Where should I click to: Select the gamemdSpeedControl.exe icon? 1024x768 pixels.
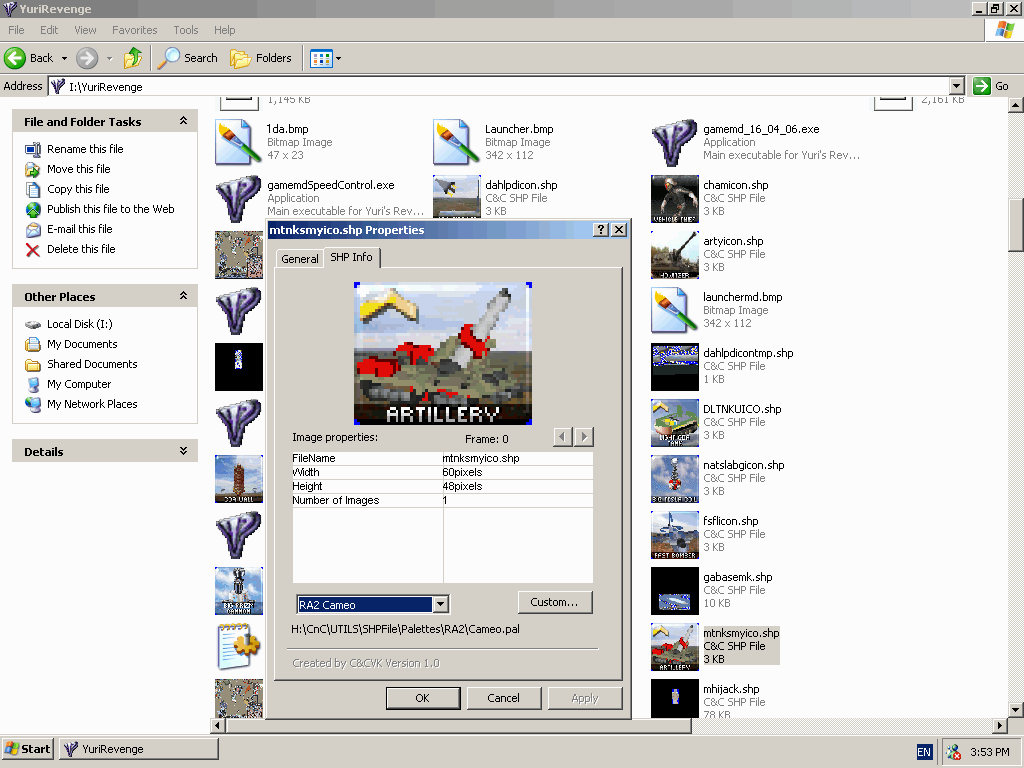[238, 199]
